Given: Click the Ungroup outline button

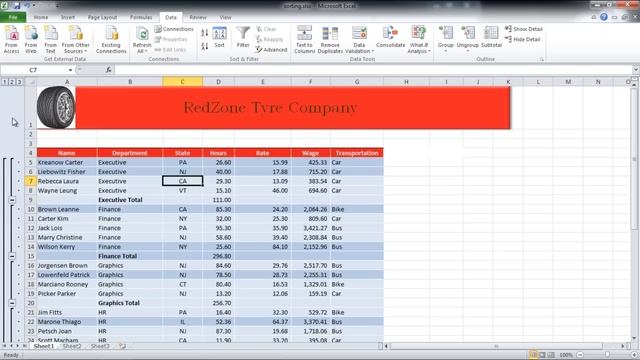Looking at the screenshot, I should pyautogui.click(x=467, y=39).
